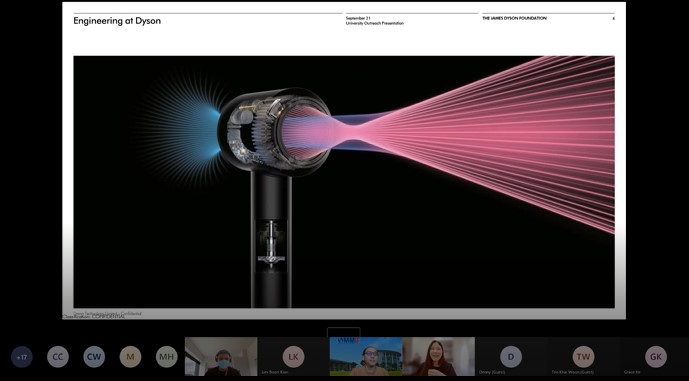Click video tile with MMU campus background
This screenshot has height=381, width=689.
(366, 356)
